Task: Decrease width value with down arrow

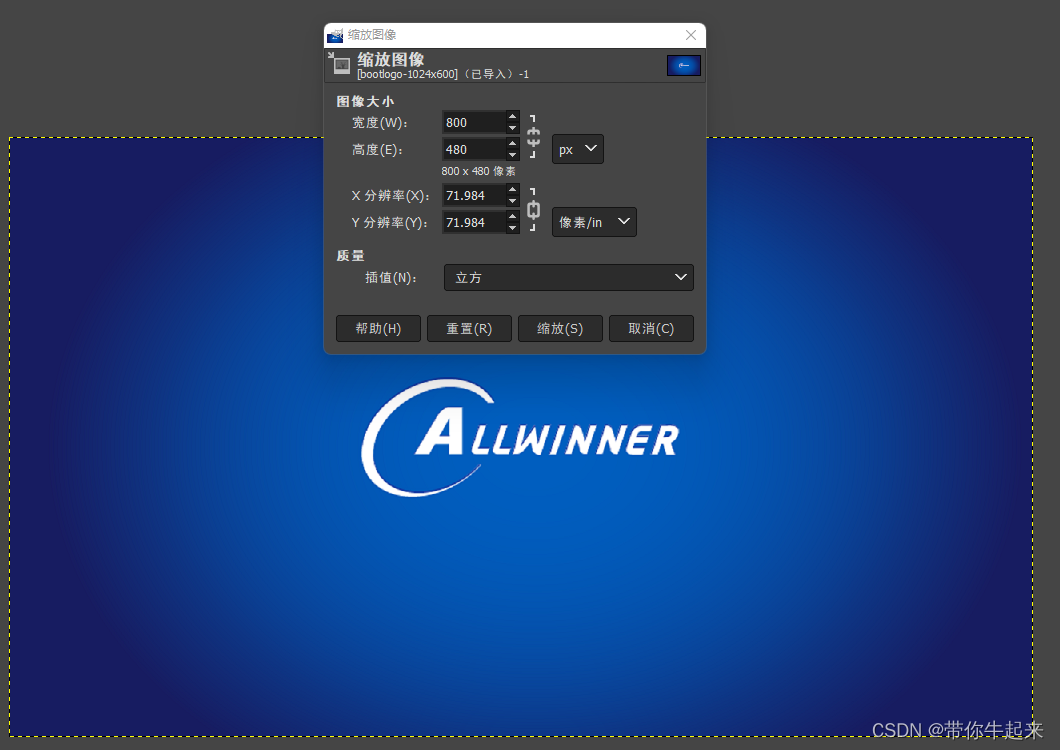Action: point(512,128)
